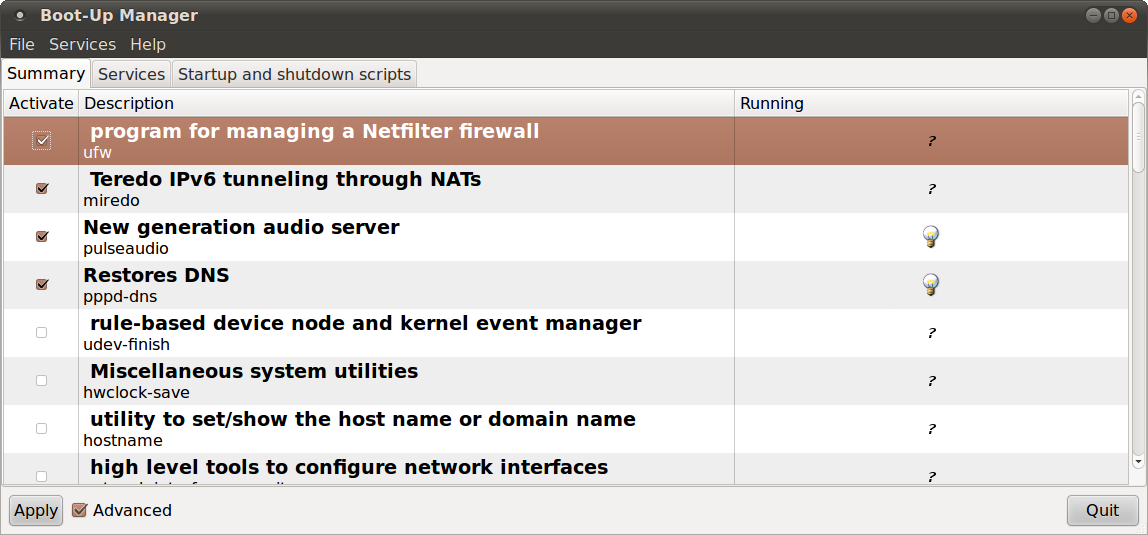Uncheck the ufw firewall activate checkbox
1148x535 pixels.
coord(42,141)
